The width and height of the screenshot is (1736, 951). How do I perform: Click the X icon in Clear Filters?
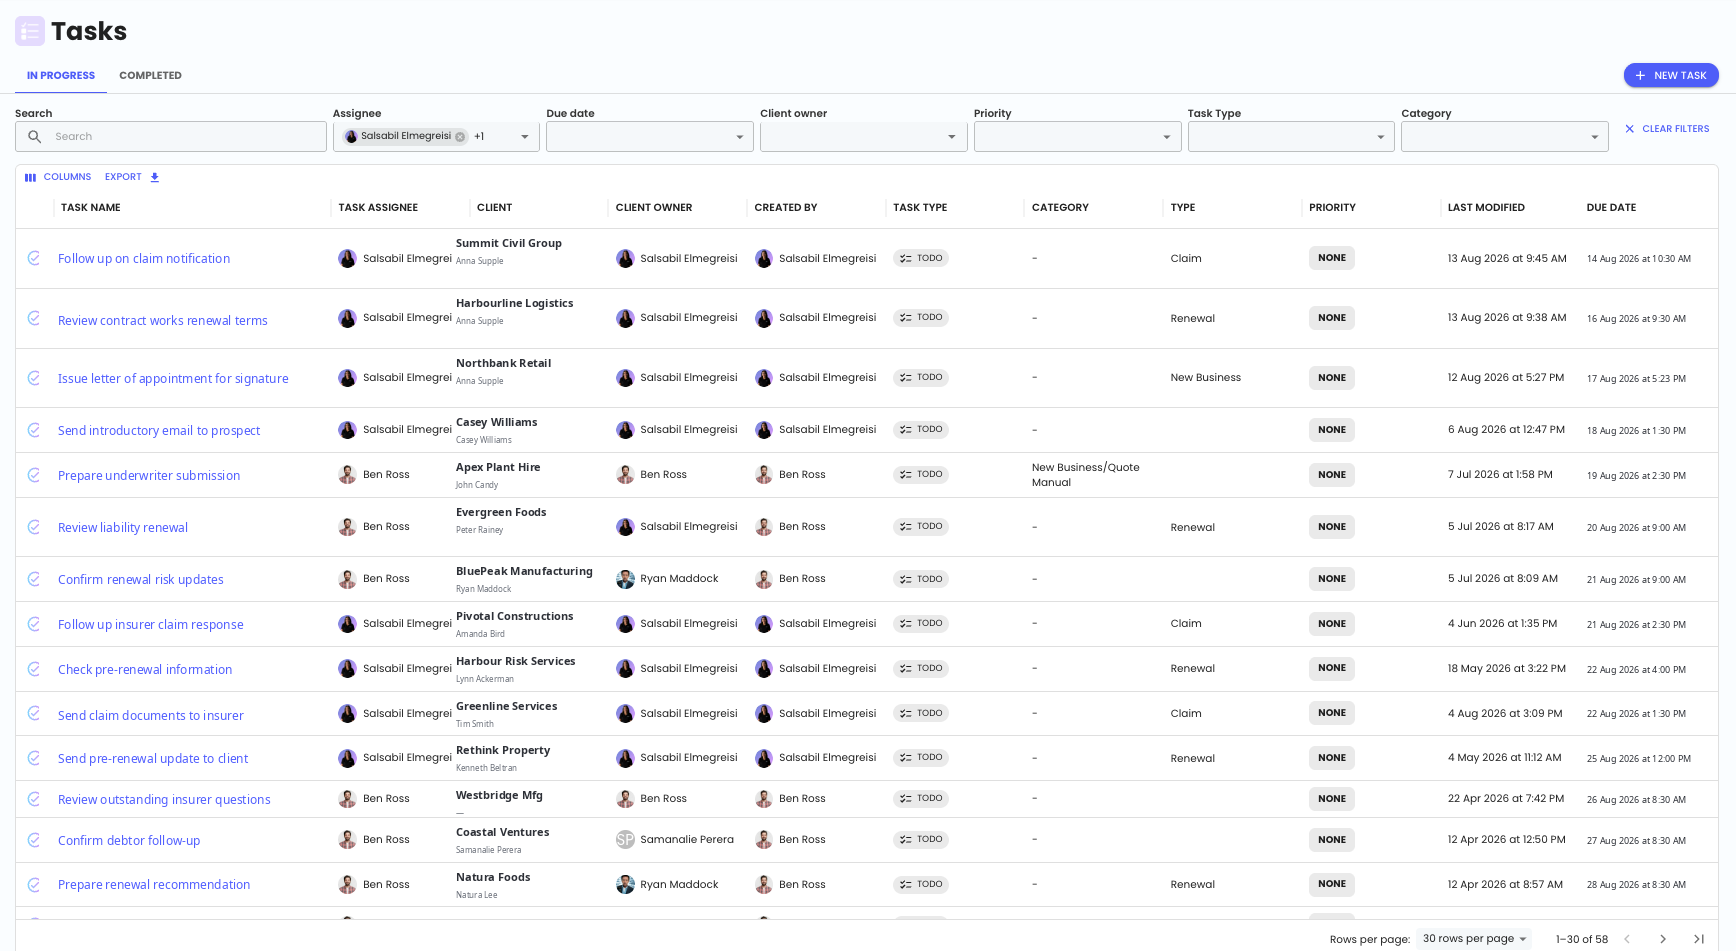1630,129
